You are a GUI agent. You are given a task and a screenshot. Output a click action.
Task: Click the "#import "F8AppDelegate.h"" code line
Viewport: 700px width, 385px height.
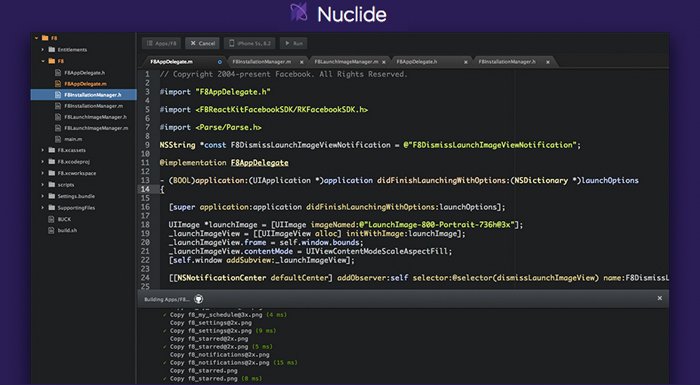pyautogui.click(x=215, y=92)
